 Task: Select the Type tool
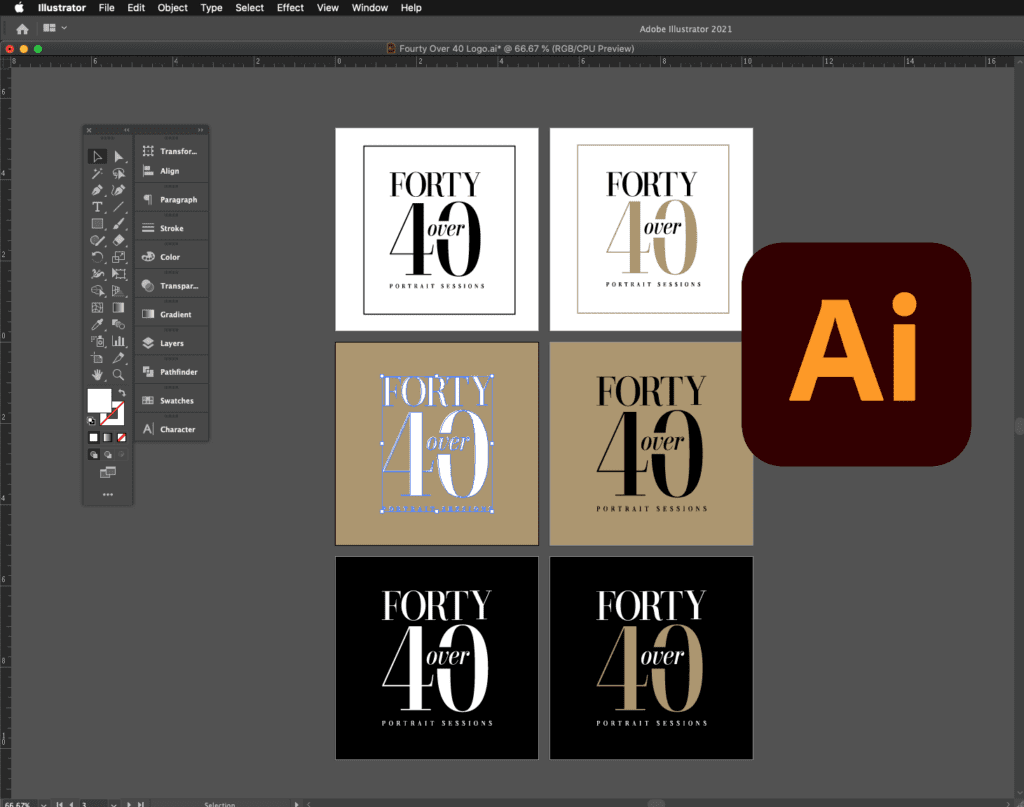pyautogui.click(x=97, y=206)
